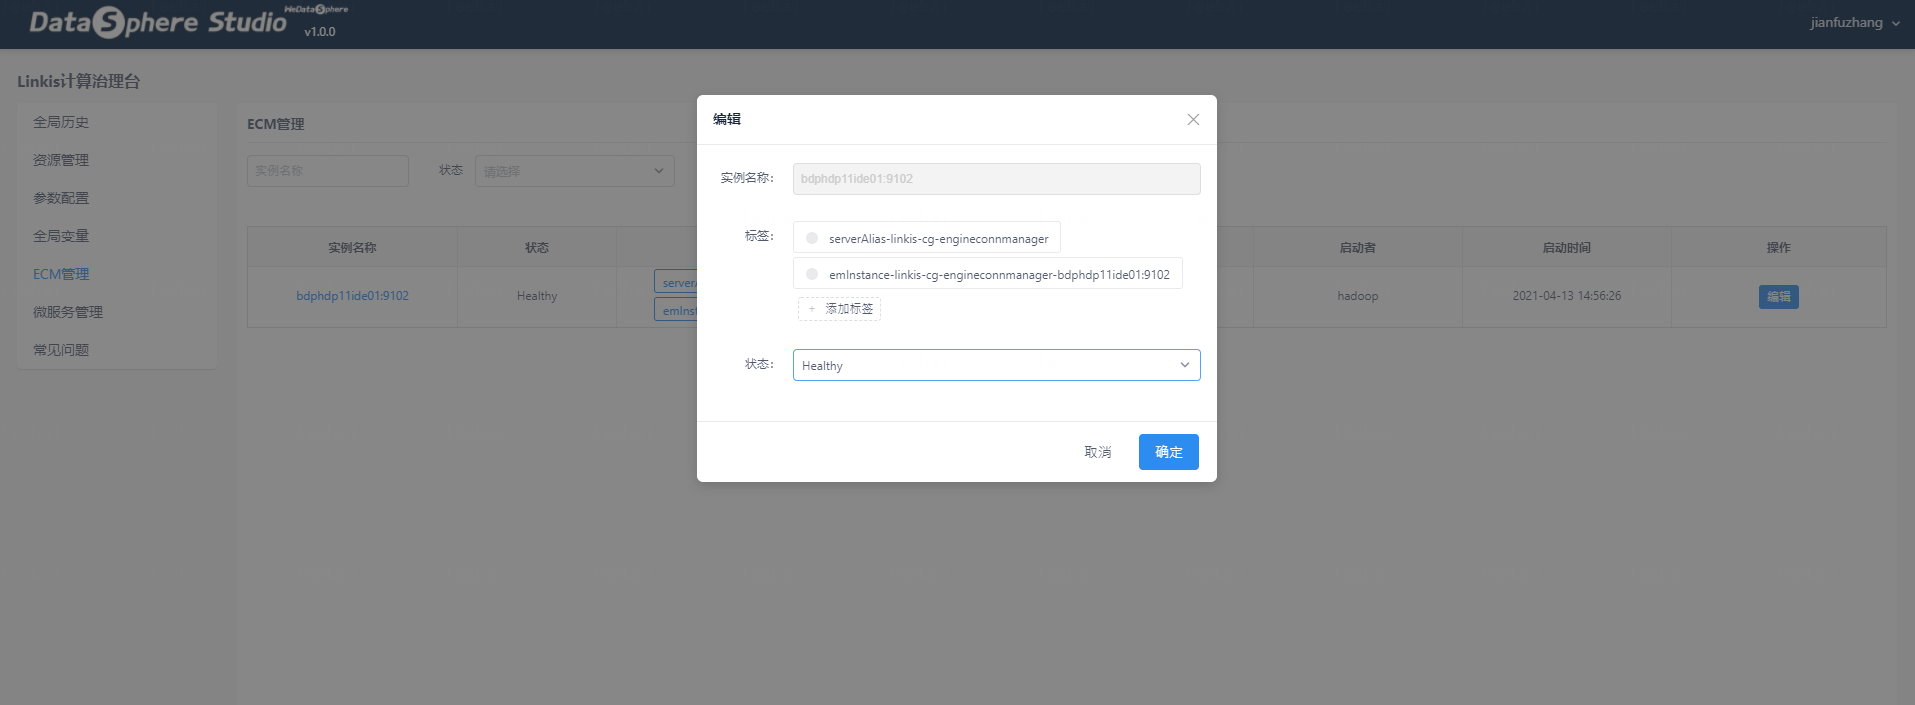Open the status filter dropdown in ECM管理
This screenshot has width=1915, height=705.
574,171
